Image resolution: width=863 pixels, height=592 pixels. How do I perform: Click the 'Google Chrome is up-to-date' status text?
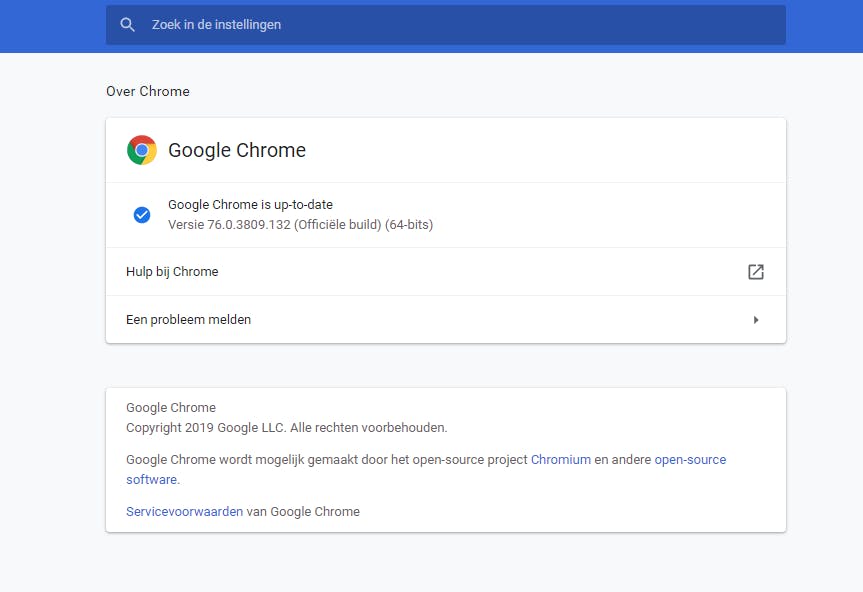coord(250,205)
